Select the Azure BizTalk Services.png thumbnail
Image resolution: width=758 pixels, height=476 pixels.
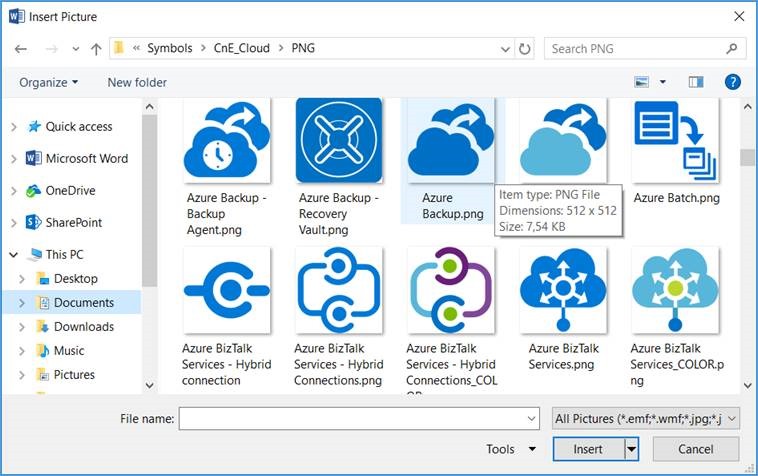pyautogui.click(x=563, y=290)
